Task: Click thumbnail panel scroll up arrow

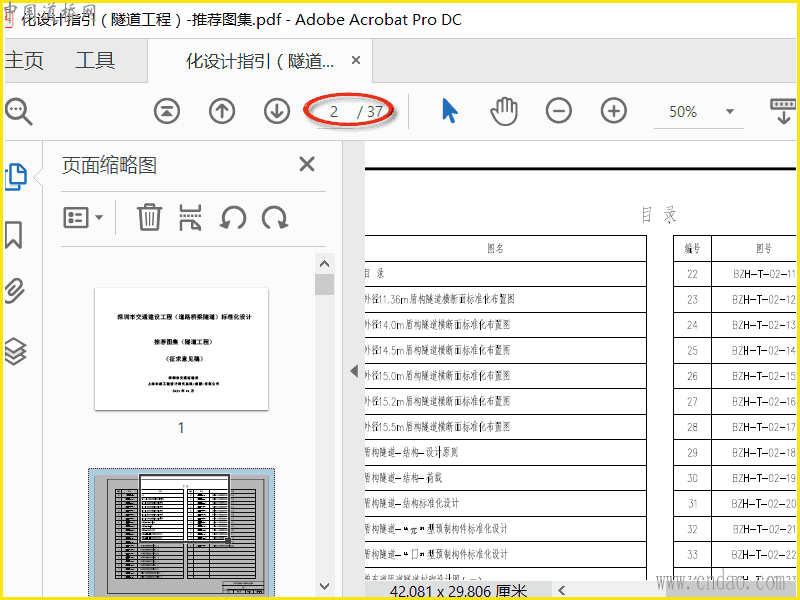Action: (324, 264)
